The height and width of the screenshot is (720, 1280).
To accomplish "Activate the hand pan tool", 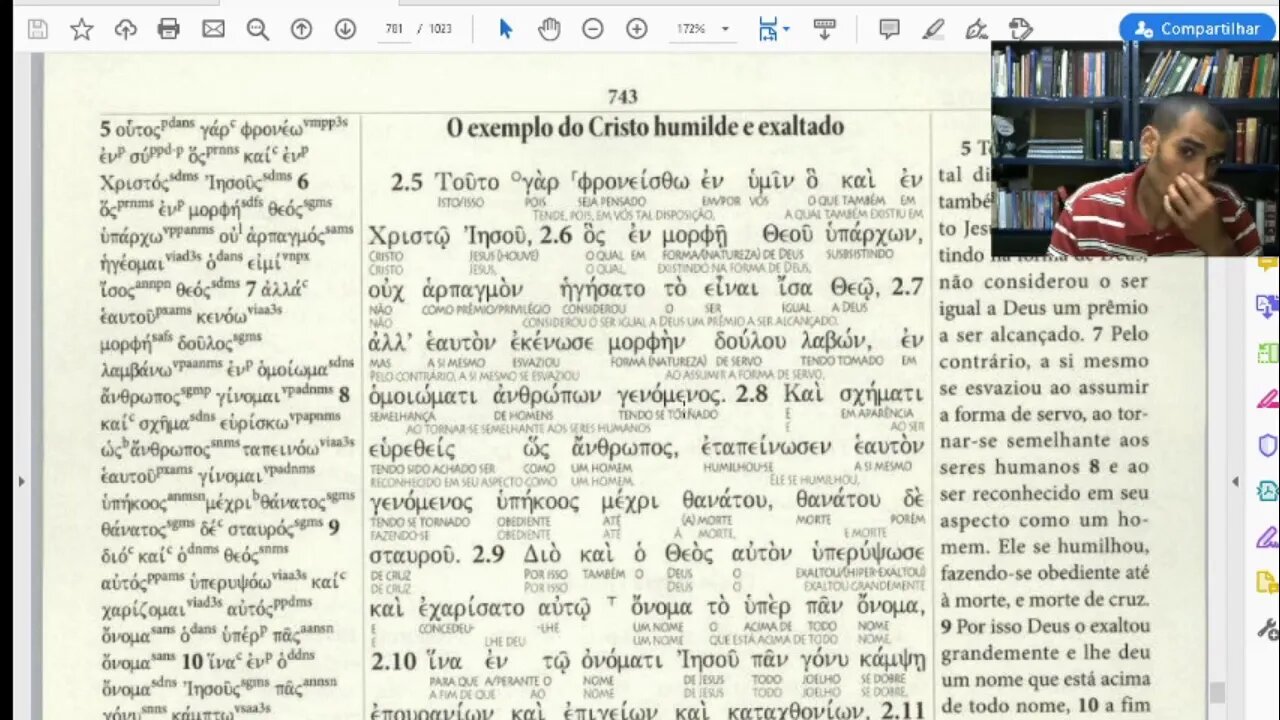I will pos(549,29).
